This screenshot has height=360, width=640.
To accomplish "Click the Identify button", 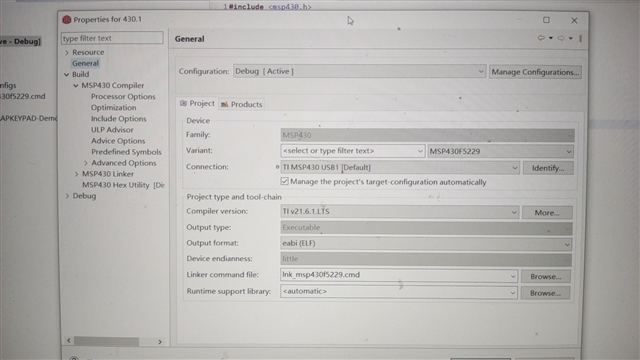I will click(x=548, y=168).
